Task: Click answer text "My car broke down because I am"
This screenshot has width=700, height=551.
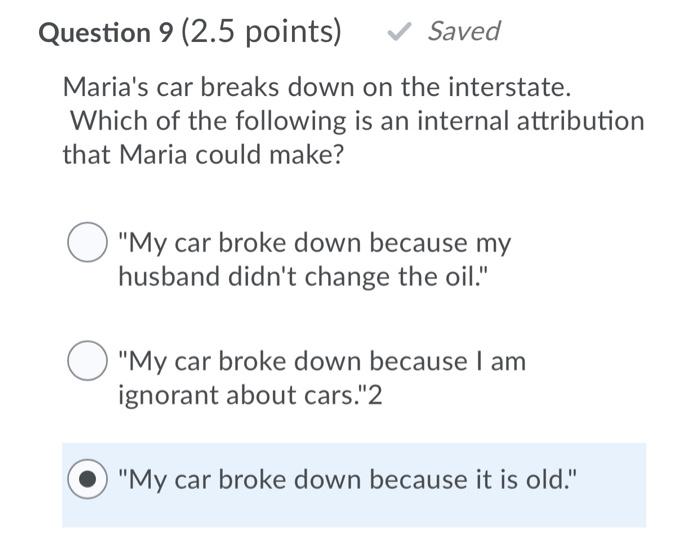Action: (x=321, y=361)
